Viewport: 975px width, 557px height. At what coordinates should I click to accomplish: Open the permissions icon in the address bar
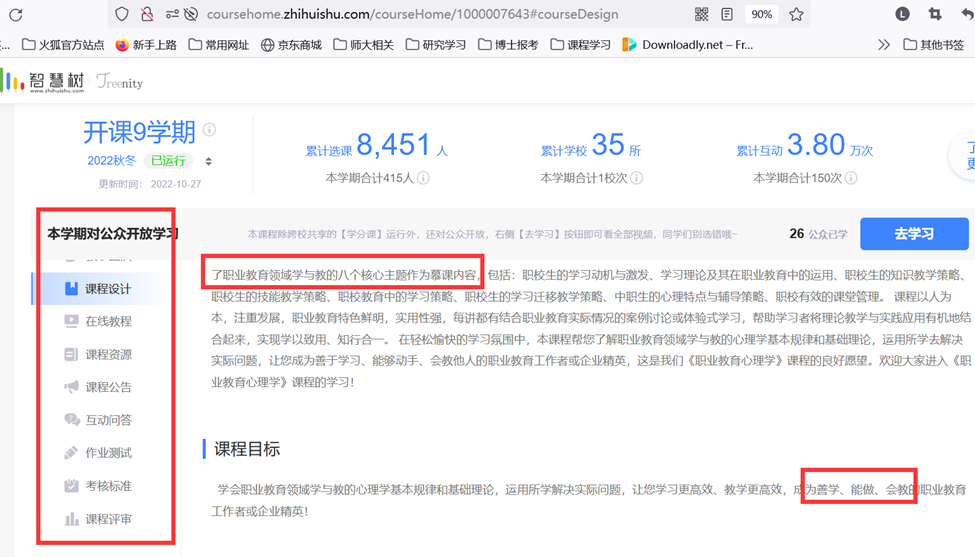point(172,14)
